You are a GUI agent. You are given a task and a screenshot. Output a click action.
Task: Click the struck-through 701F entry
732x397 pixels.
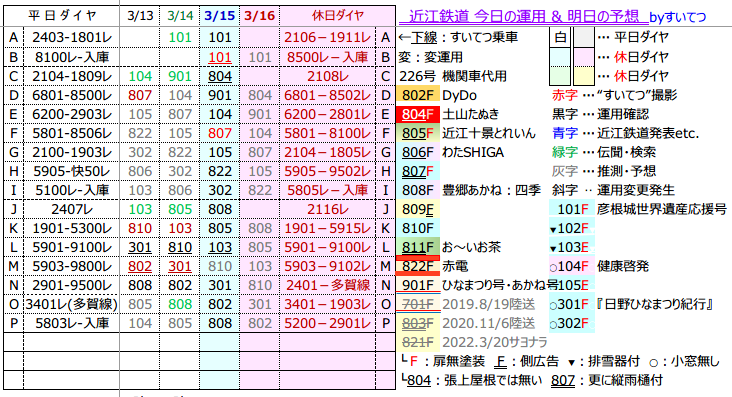(418, 305)
